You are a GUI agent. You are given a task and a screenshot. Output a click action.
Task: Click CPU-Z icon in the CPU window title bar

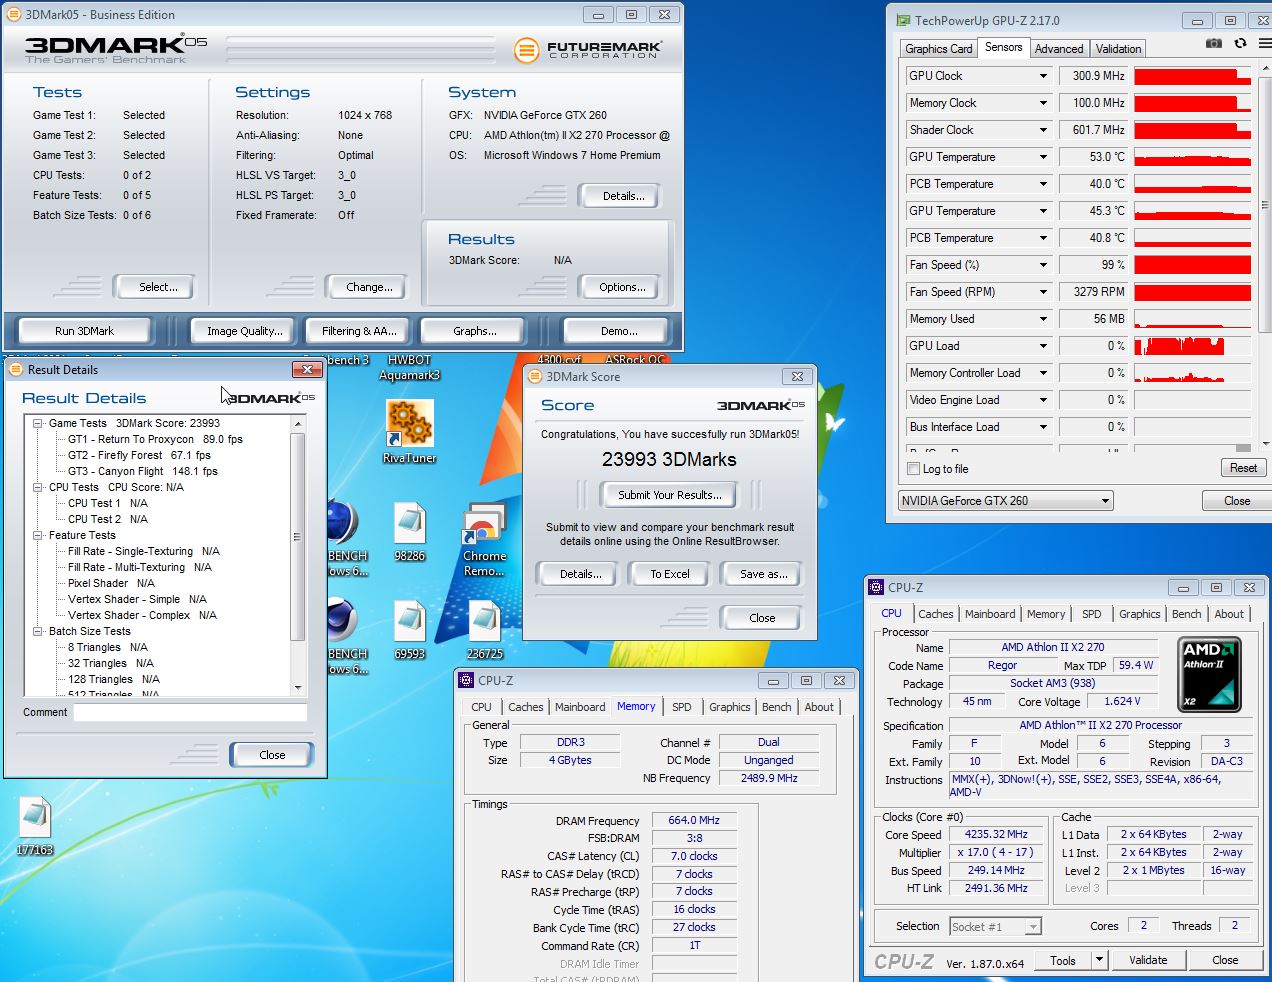(x=876, y=587)
